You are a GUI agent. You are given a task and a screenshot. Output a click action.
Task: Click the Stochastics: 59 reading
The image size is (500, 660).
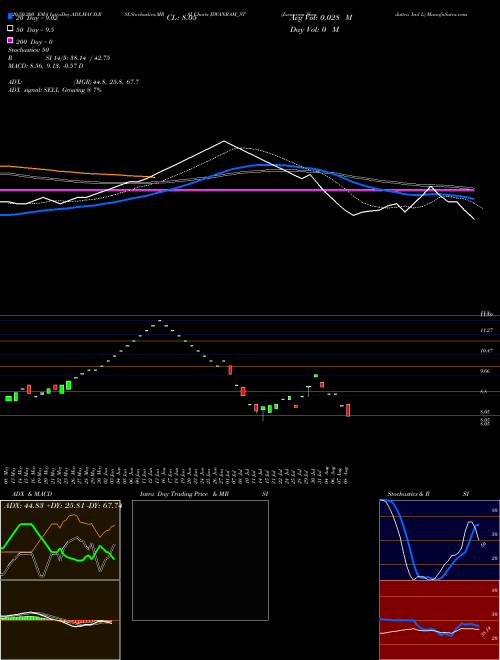pyautogui.click(x=28, y=50)
